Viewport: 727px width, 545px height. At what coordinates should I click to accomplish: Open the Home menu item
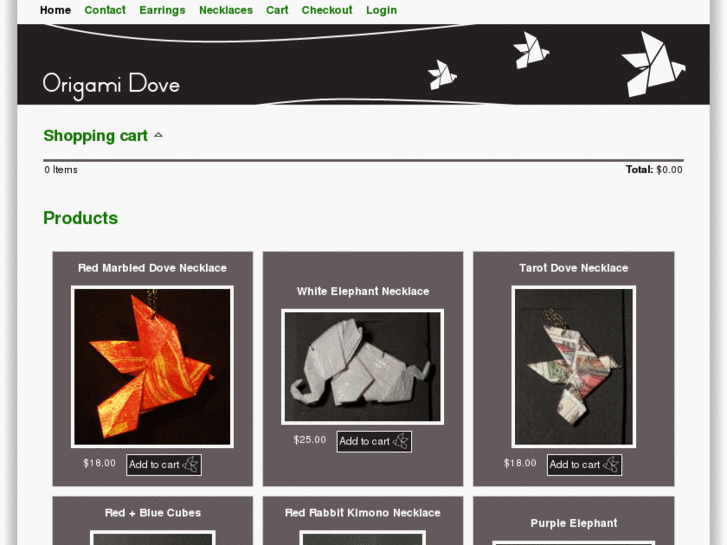click(x=55, y=10)
